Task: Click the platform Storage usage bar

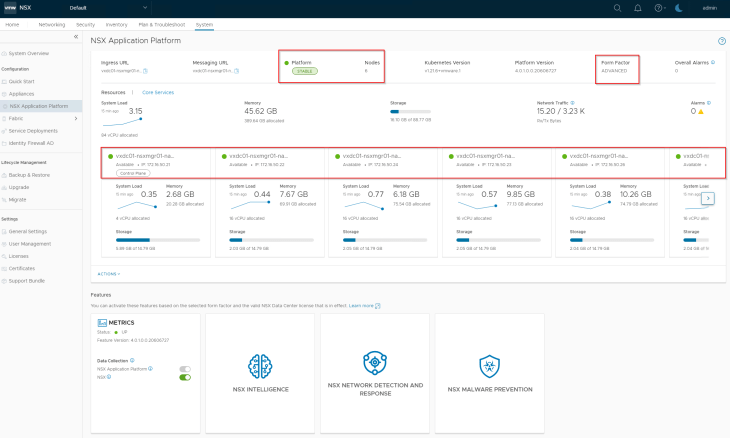Action: pyautogui.click(x=411, y=112)
